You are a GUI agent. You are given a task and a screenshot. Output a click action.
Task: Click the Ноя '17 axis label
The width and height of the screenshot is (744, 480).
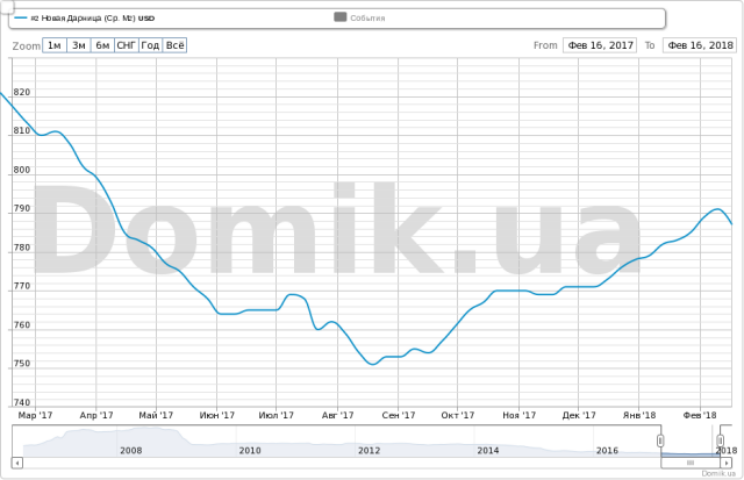click(x=519, y=415)
